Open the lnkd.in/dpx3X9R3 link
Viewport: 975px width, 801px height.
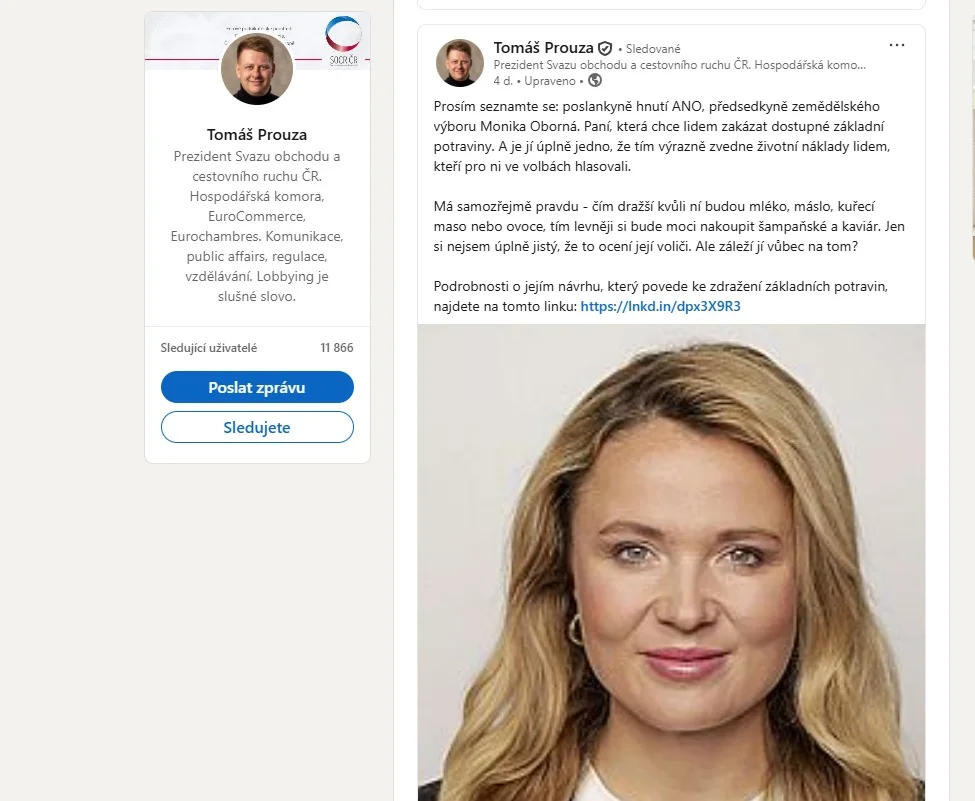(660, 306)
